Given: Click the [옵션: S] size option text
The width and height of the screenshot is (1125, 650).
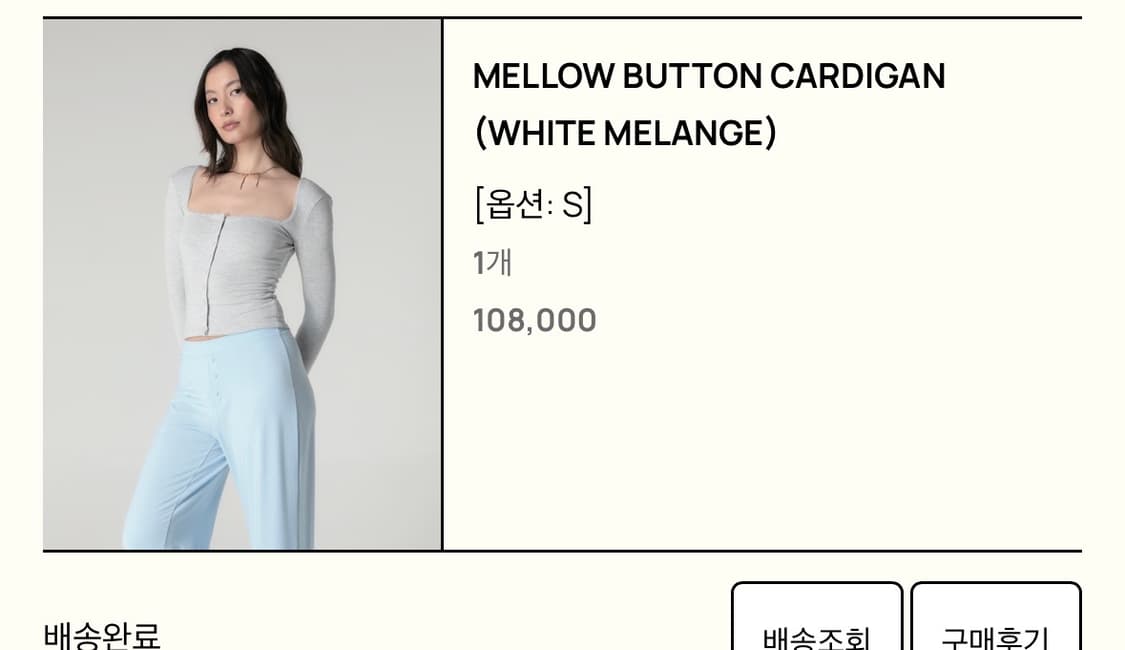Looking at the screenshot, I should click(x=530, y=205).
